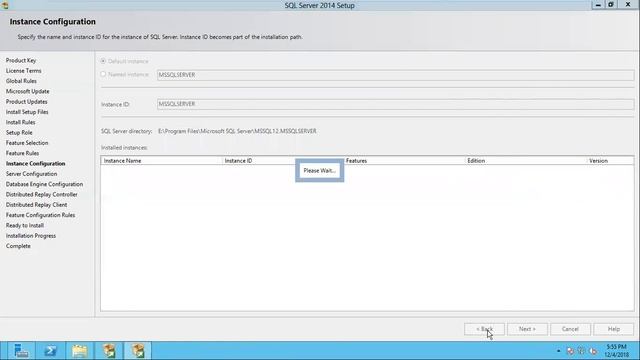Viewport: 640px width, 360px height.
Task: Select Setup Role in the sidebar
Action: coord(19,133)
